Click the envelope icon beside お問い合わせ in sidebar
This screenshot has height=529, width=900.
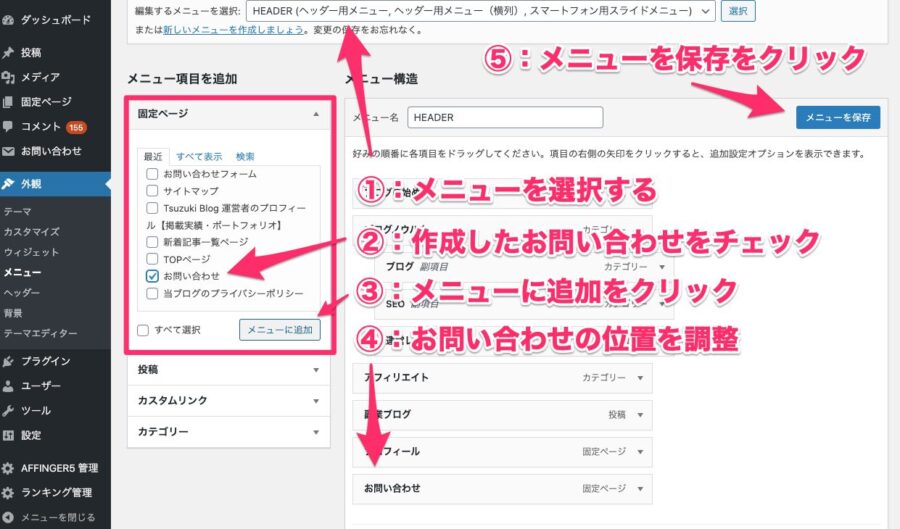[7, 151]
